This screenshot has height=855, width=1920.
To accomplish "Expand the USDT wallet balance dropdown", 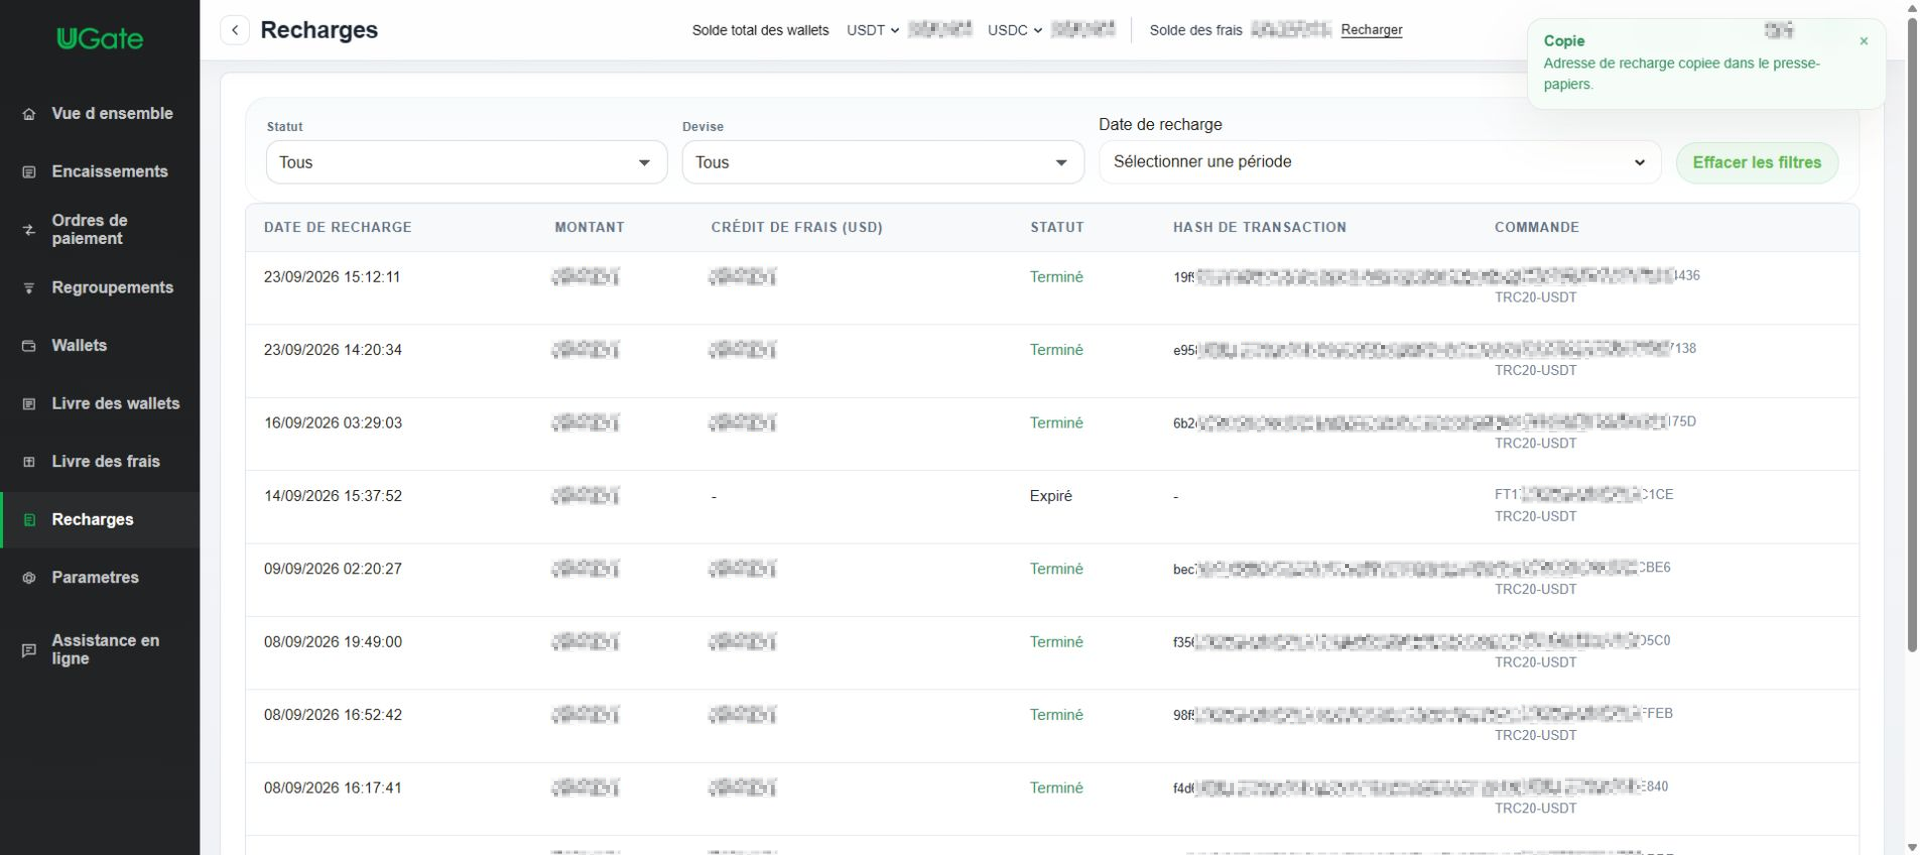I will click(873, 30).
